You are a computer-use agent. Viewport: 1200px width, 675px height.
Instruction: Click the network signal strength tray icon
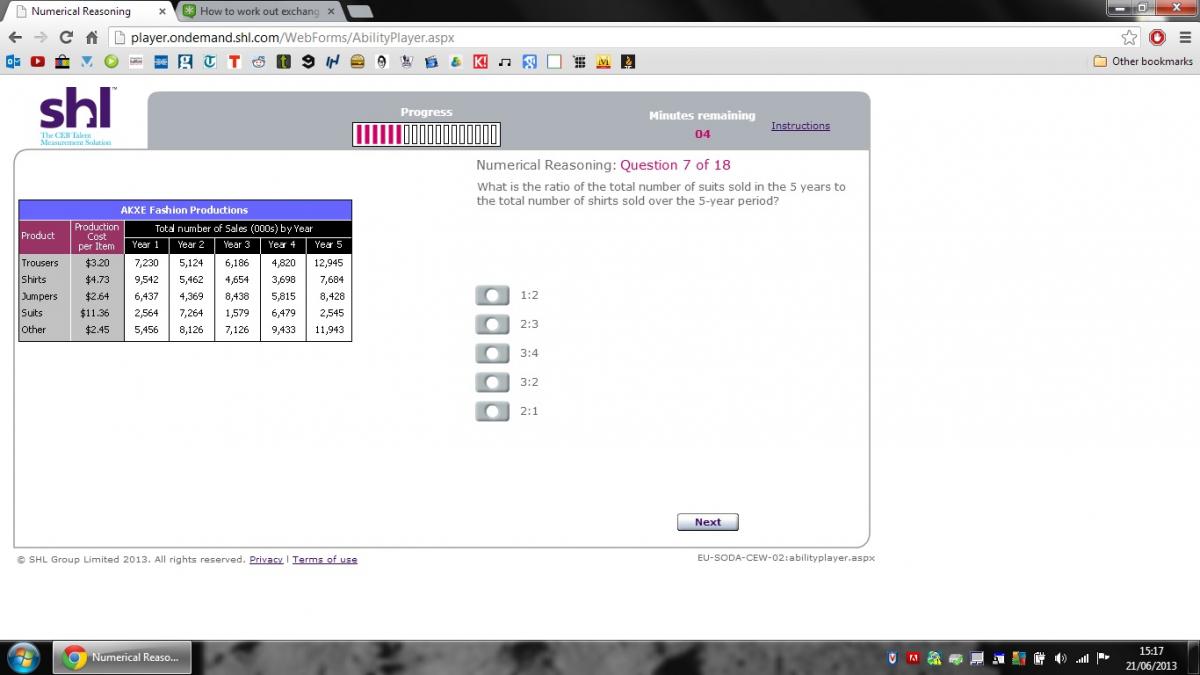[x=1082, y=658]
